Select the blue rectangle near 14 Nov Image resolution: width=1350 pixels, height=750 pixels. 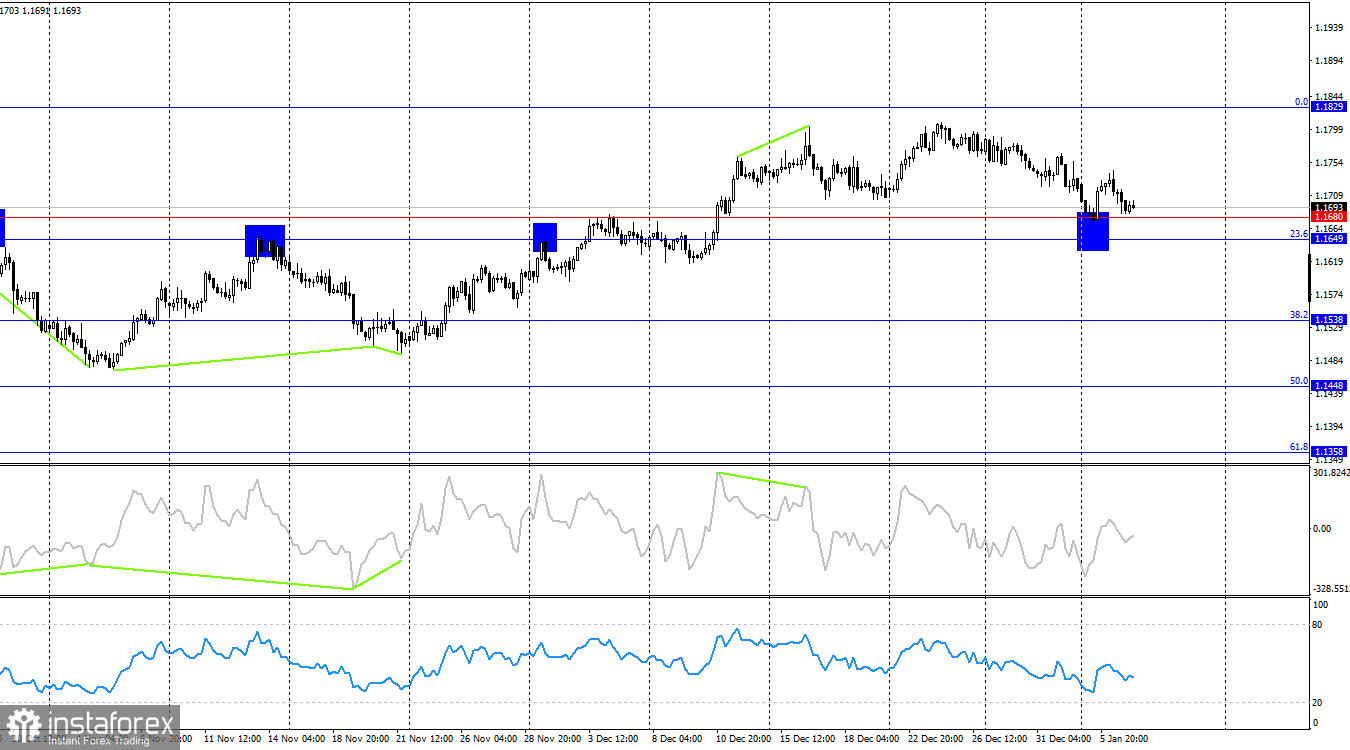point(263,239)
